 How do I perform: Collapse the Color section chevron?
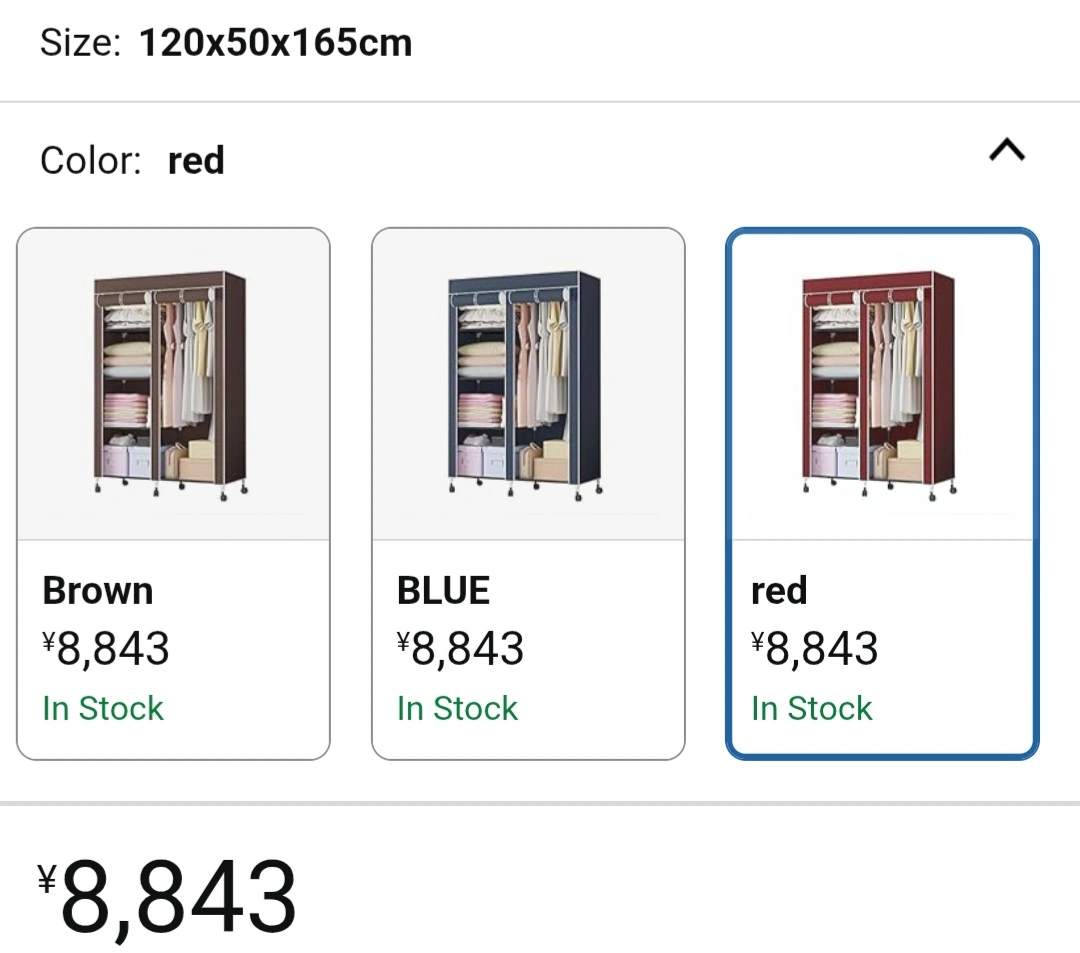point(1007,149)
